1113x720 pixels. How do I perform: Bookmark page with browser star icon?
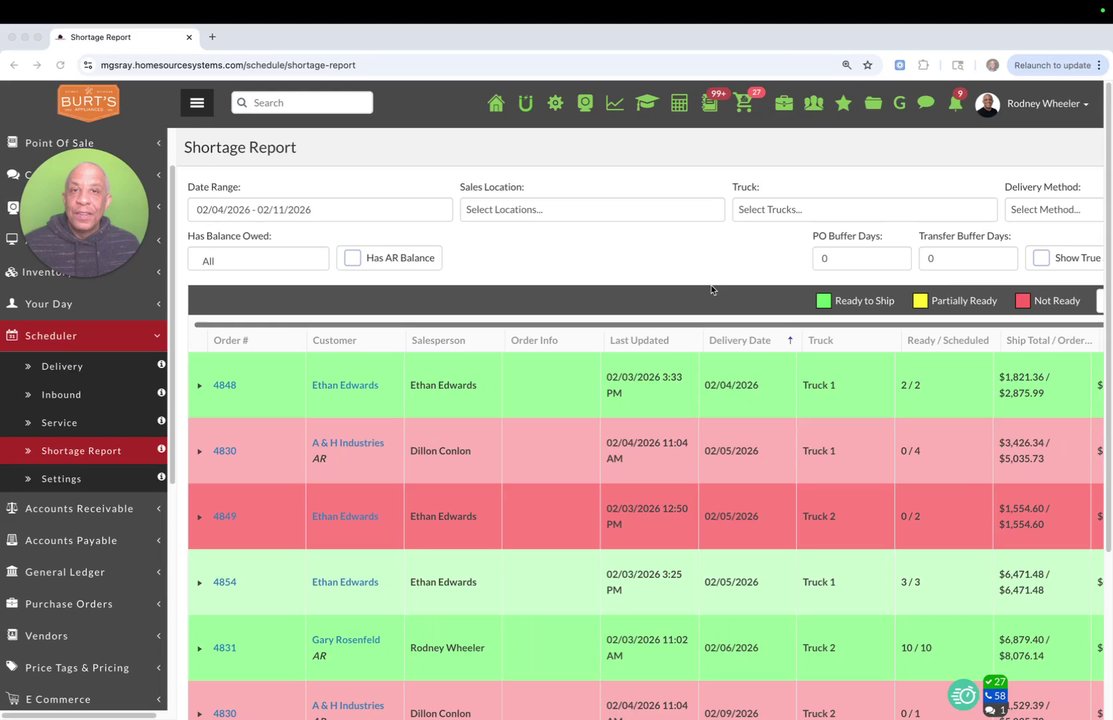coord(867,65)
